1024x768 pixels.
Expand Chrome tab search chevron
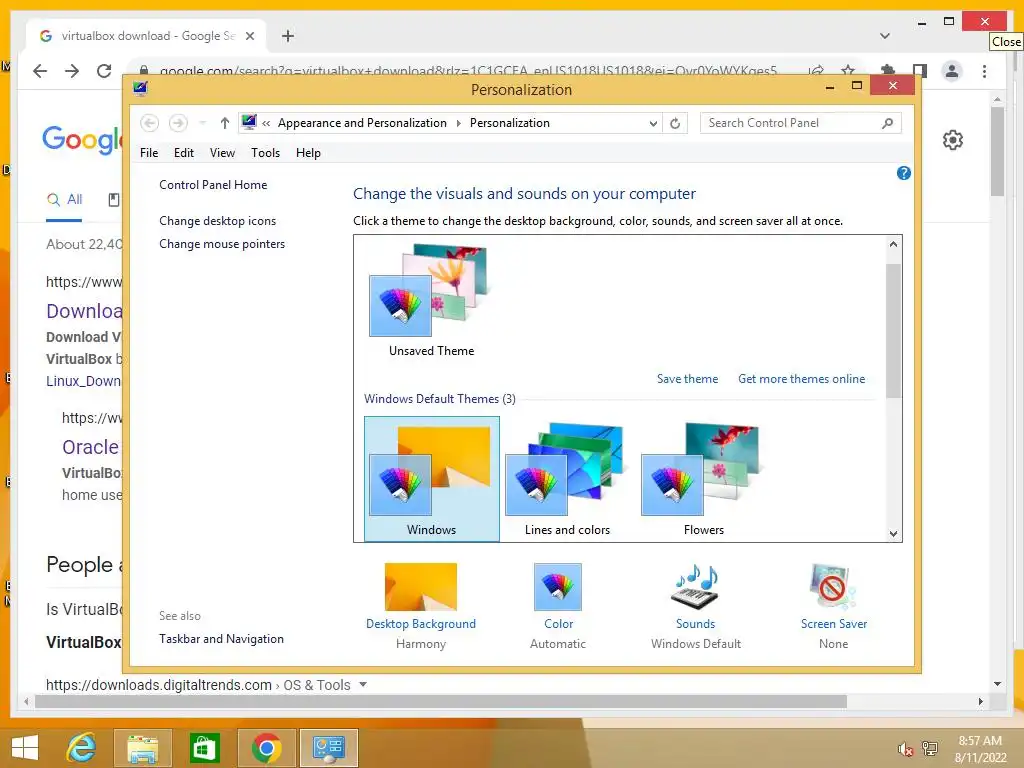(885, 36)
